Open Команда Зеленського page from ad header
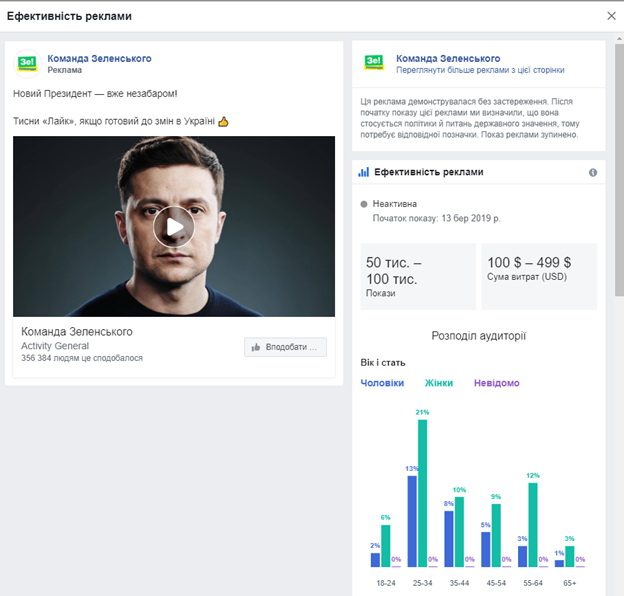The image size is (624, 596). click(99, 59)
